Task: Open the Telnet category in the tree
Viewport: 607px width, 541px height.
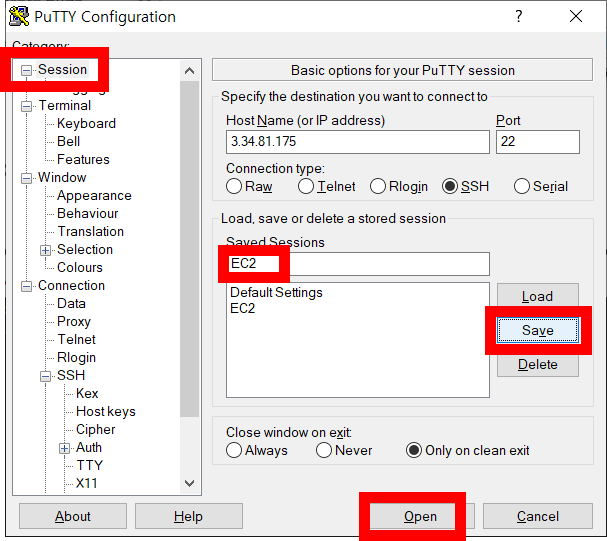Action: click(x=77, y=339)
